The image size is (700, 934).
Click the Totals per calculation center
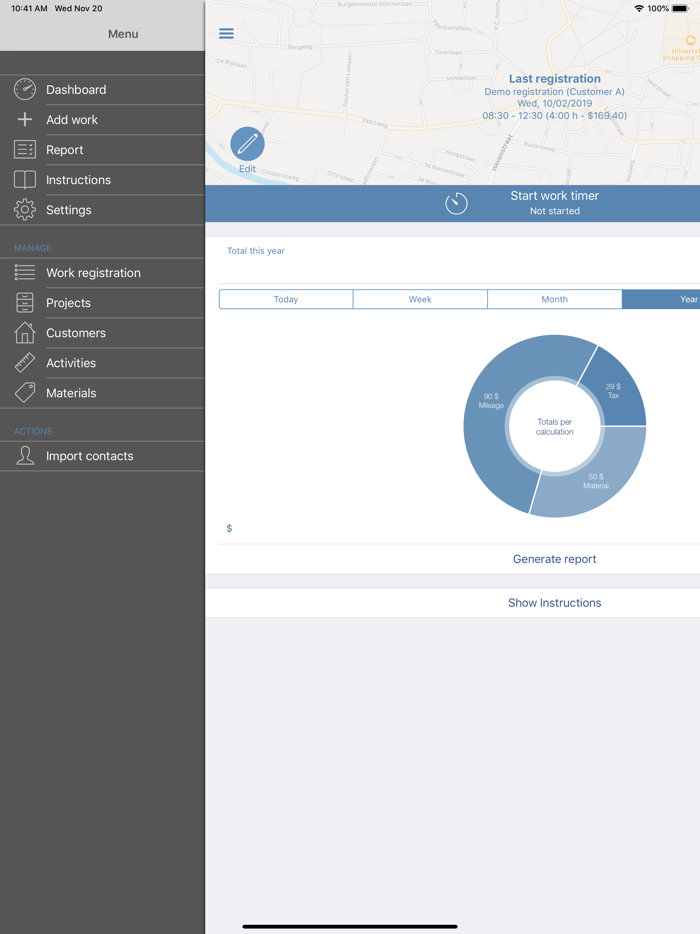tap(555, 426)
